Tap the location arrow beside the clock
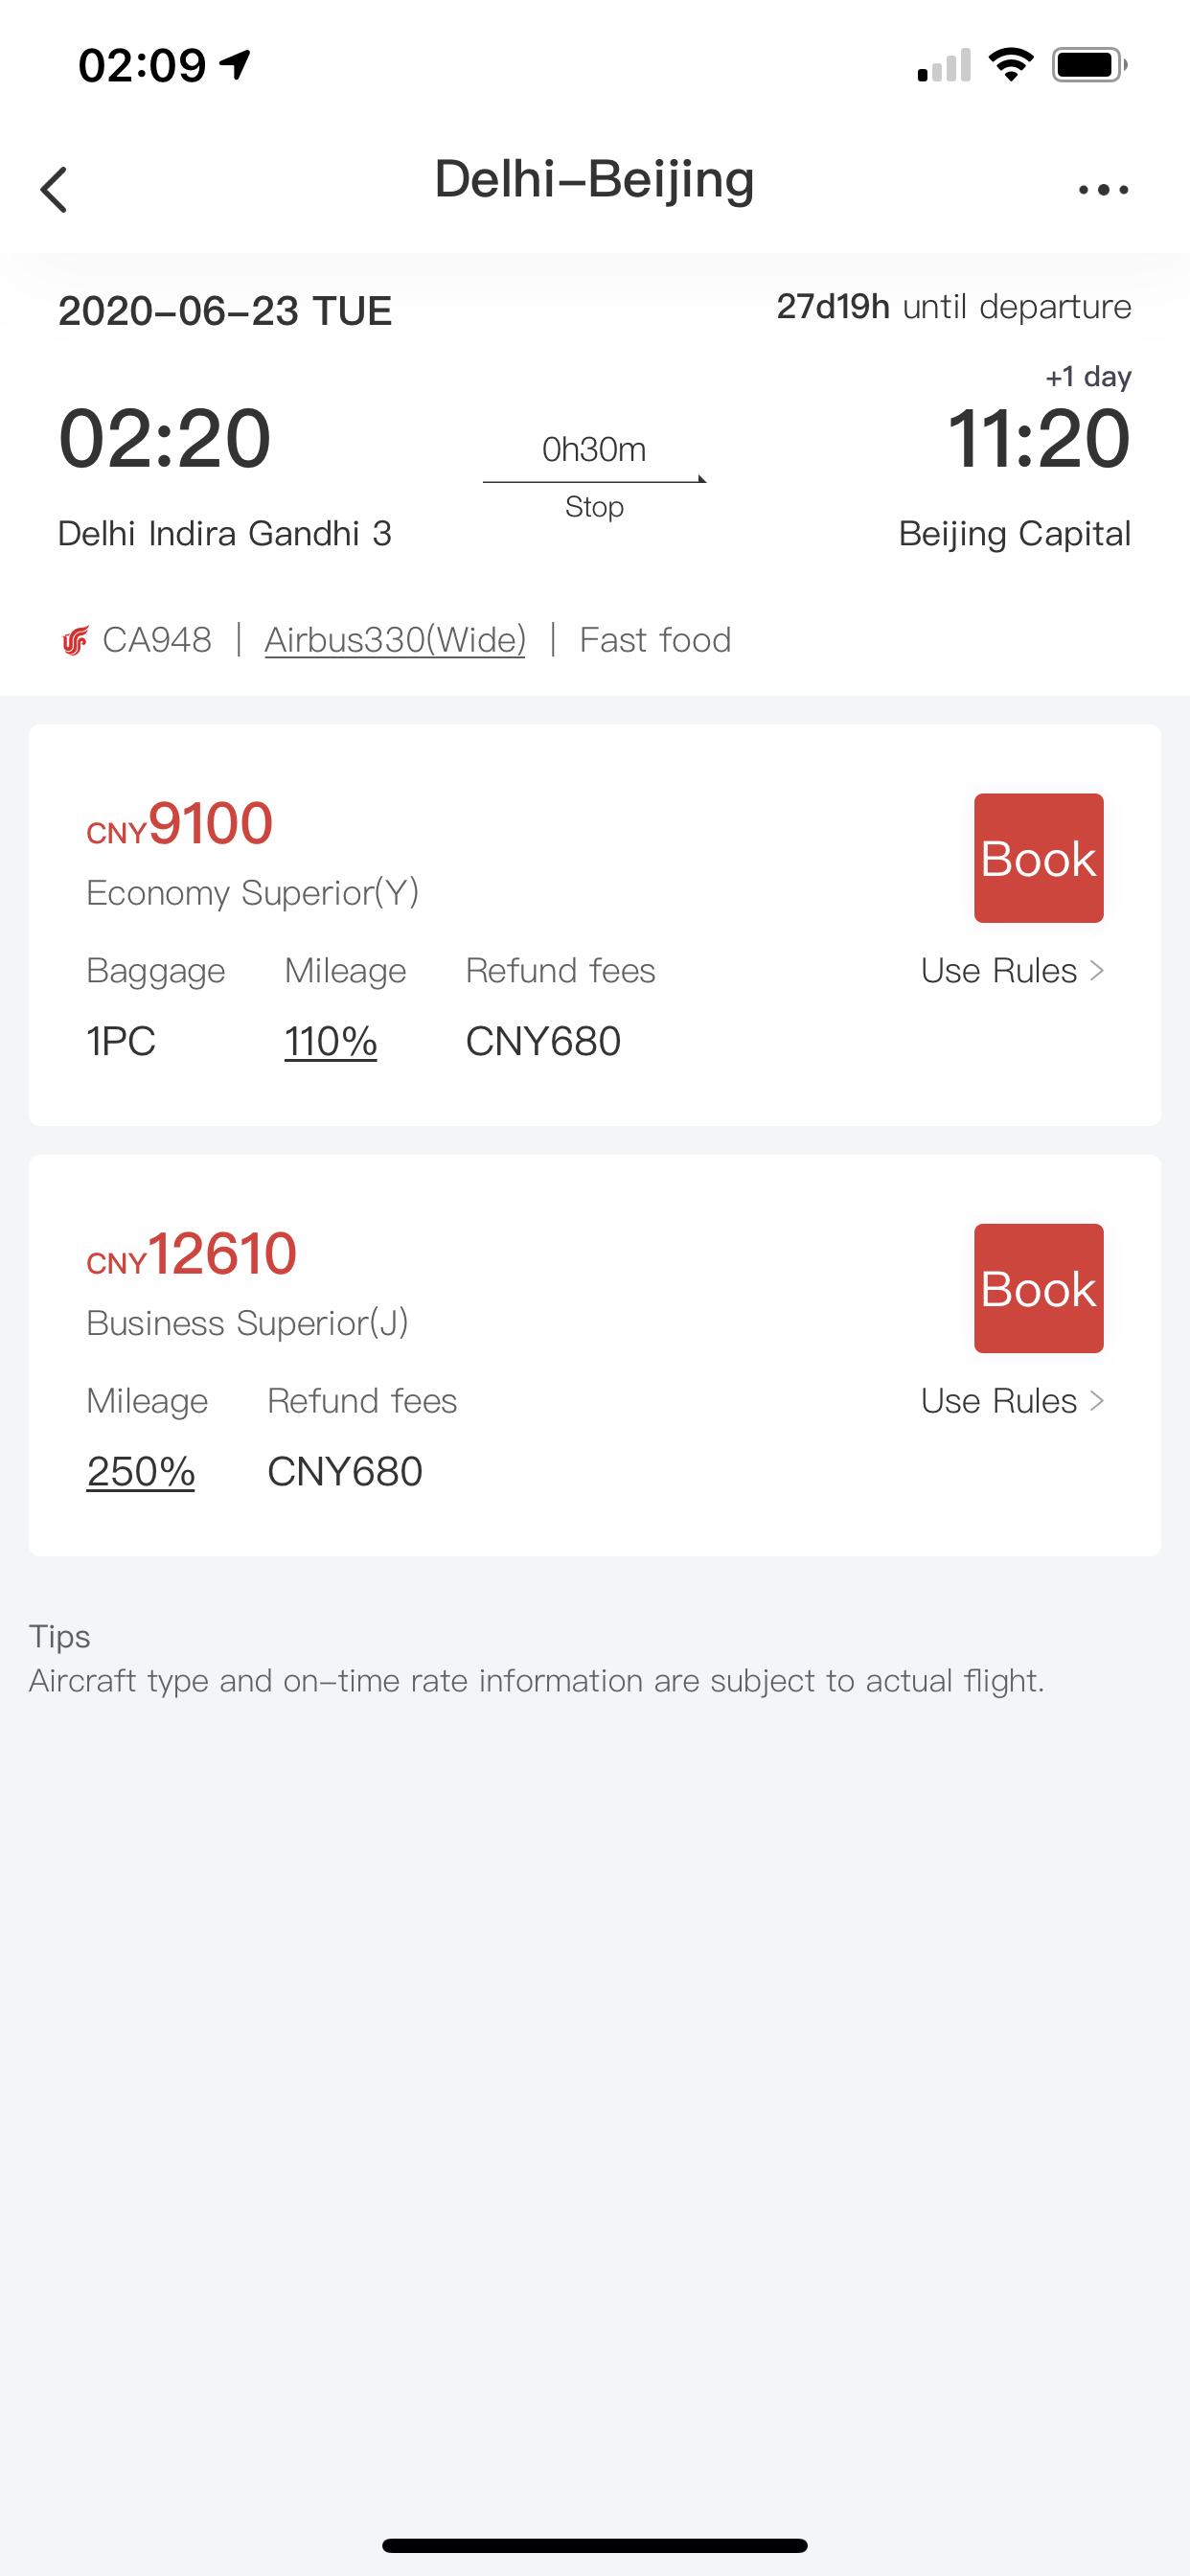This screenshot has width=1190, height=2576. [235, 65]
